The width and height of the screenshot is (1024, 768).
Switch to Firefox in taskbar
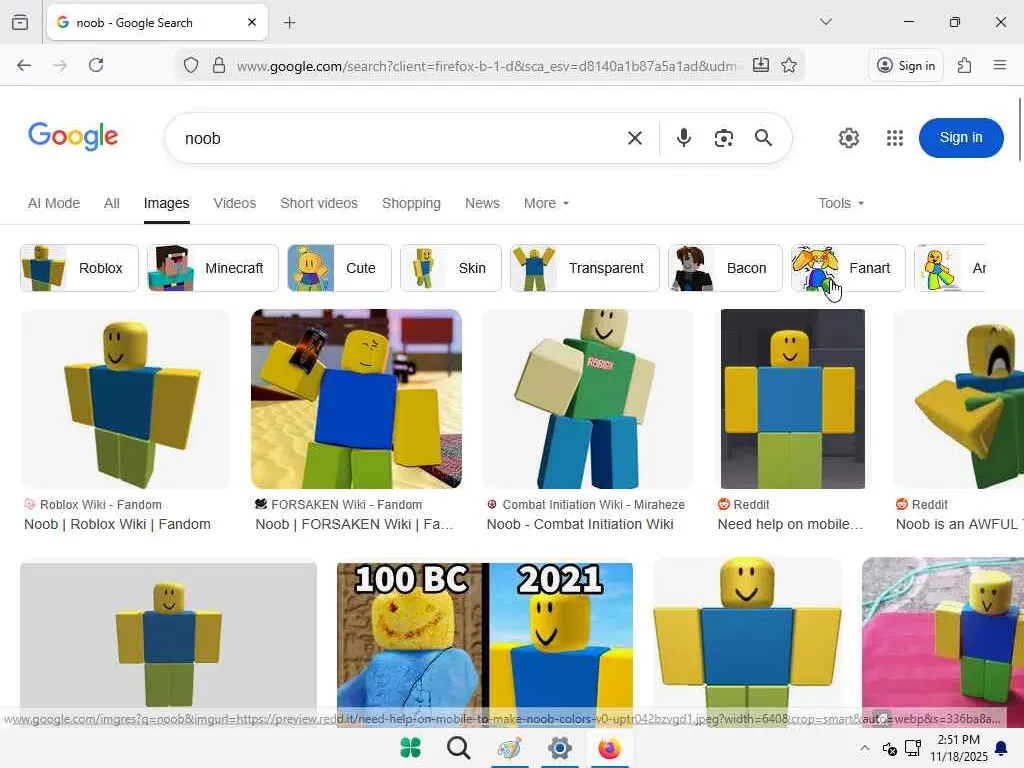pyautogui.click(x=609, y=748)
